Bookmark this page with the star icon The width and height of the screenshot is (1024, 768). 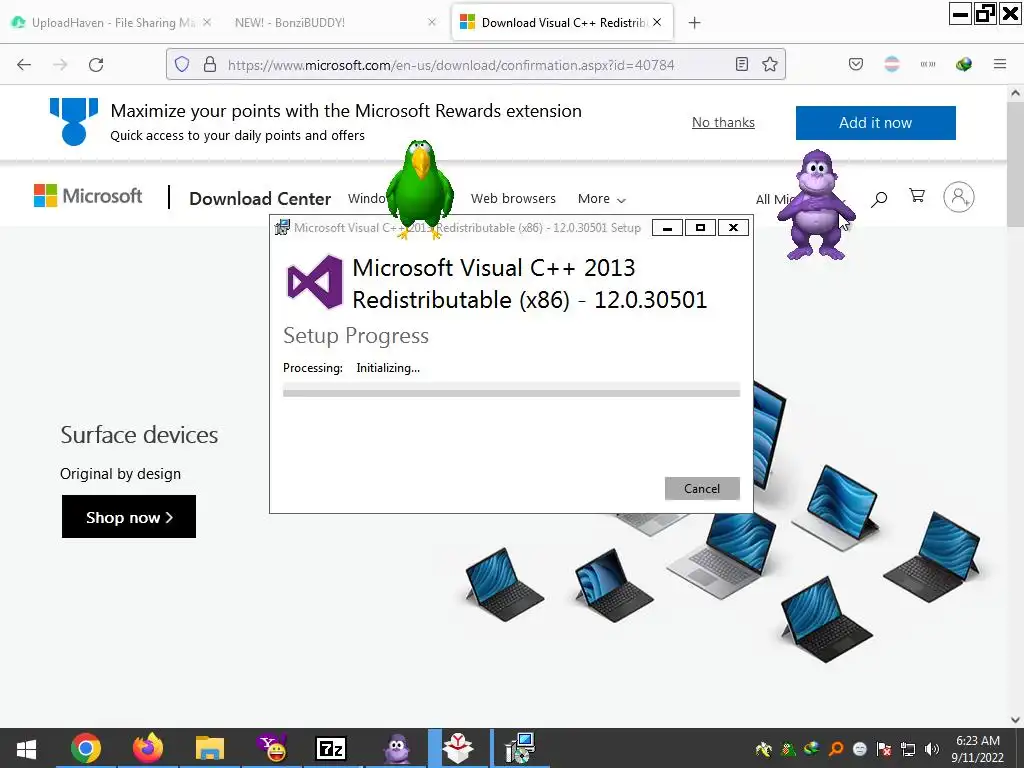point(770,65)
